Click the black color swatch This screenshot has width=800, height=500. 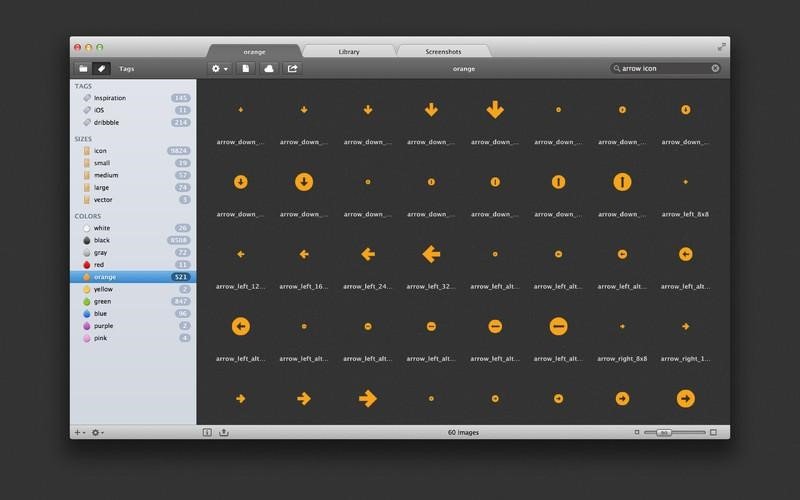click(87, 240)
